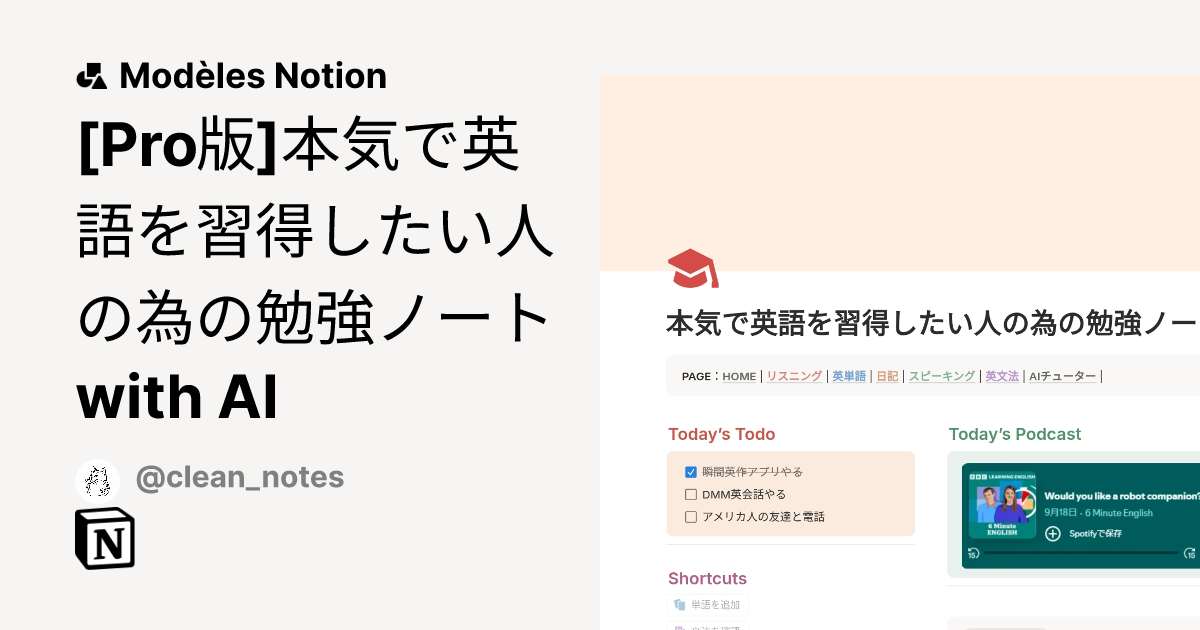
Task: Open the HOME page tab
Action: click(739, 376)
